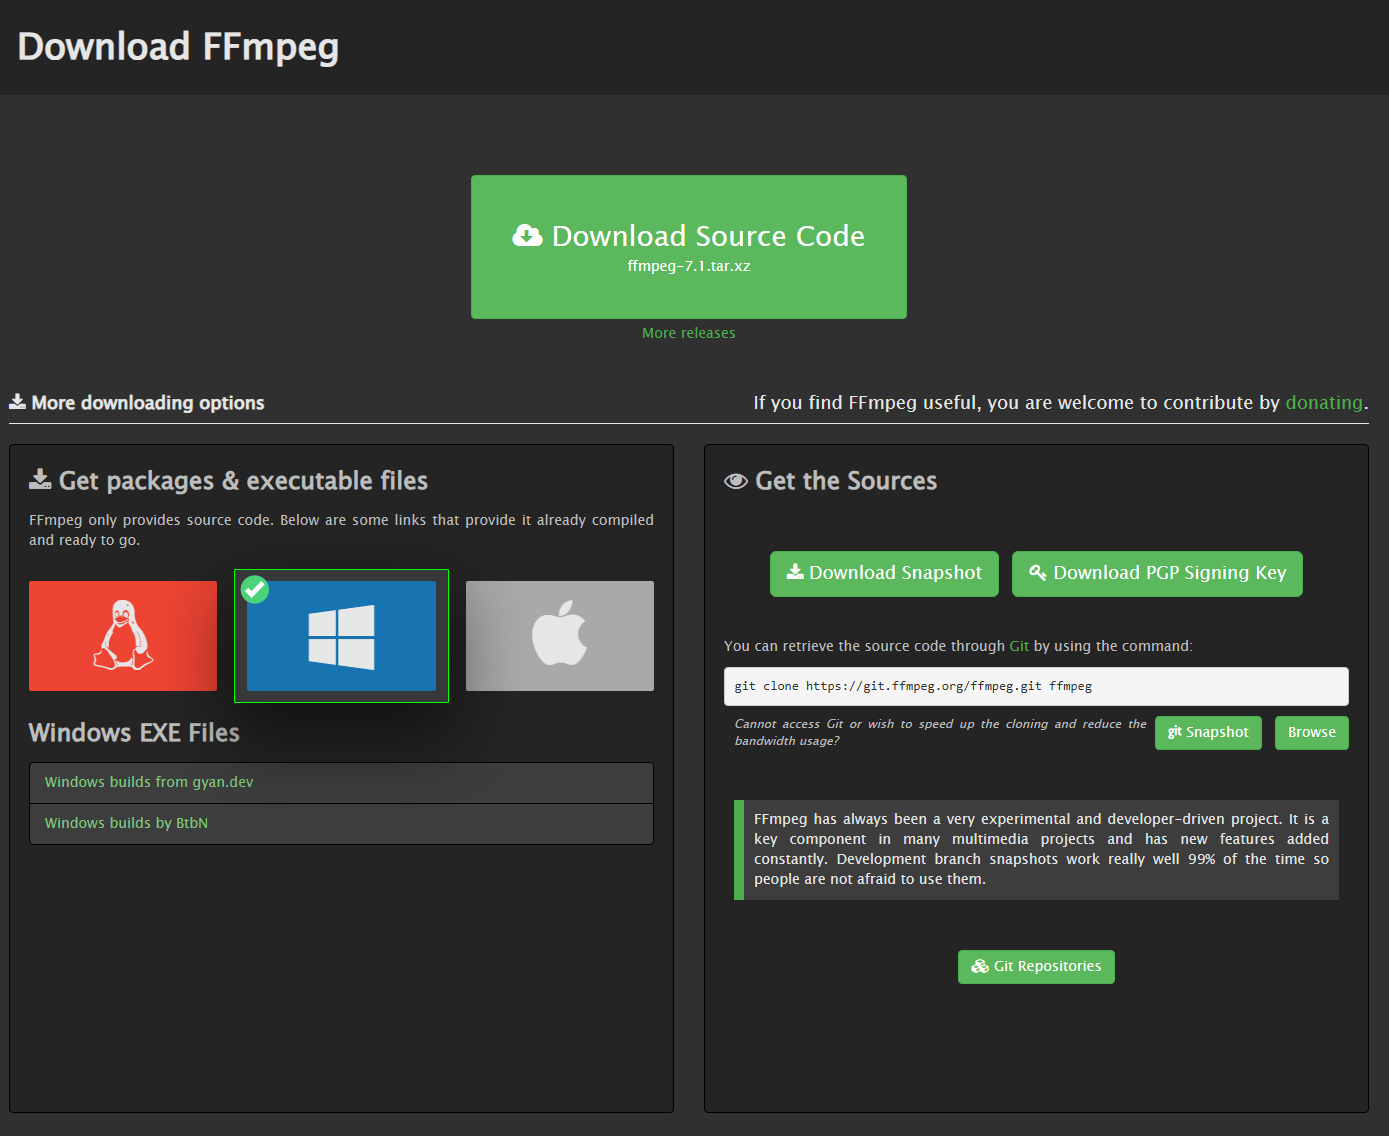
Task: Click the Browse button
Action: [1312, 733]
